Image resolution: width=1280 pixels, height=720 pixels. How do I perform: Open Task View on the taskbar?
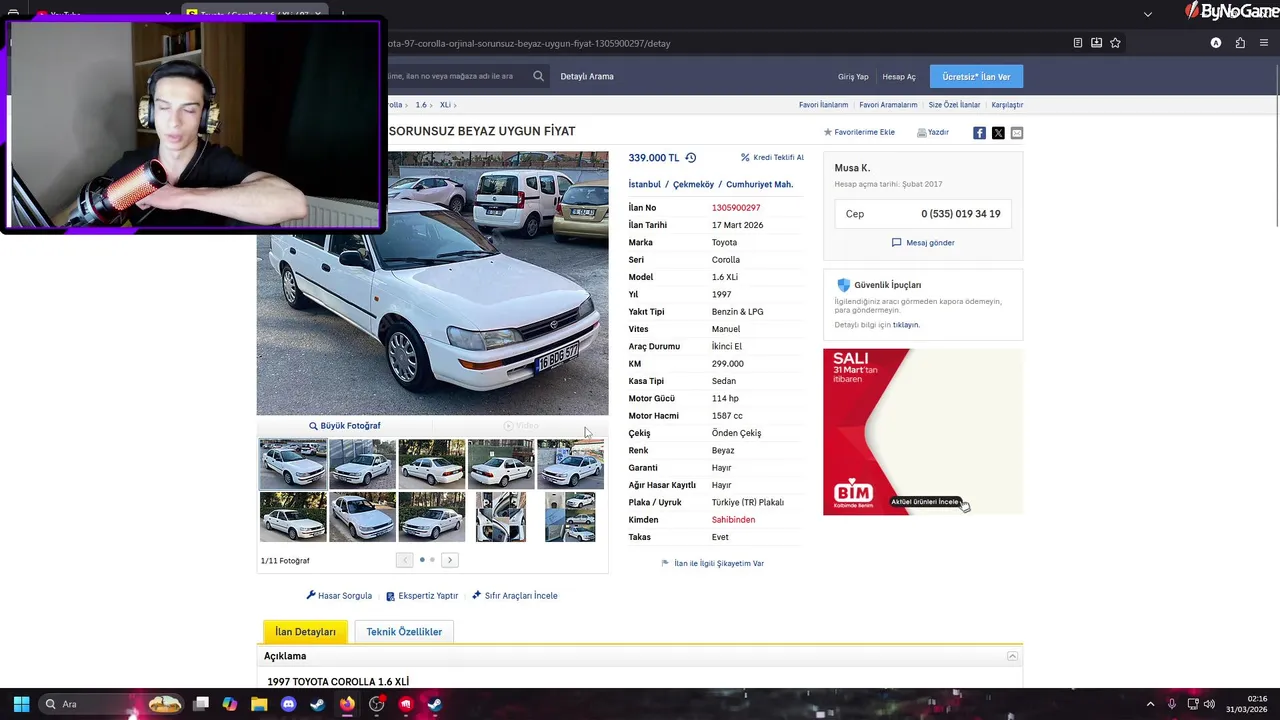[201, 704]
